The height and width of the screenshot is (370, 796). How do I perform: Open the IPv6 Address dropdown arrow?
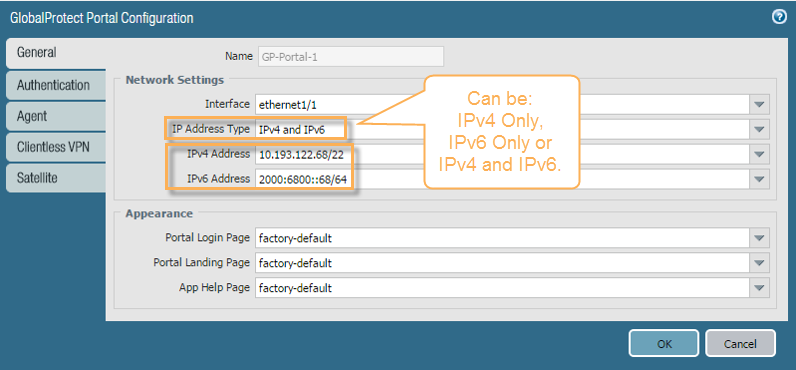pos(759,179)
